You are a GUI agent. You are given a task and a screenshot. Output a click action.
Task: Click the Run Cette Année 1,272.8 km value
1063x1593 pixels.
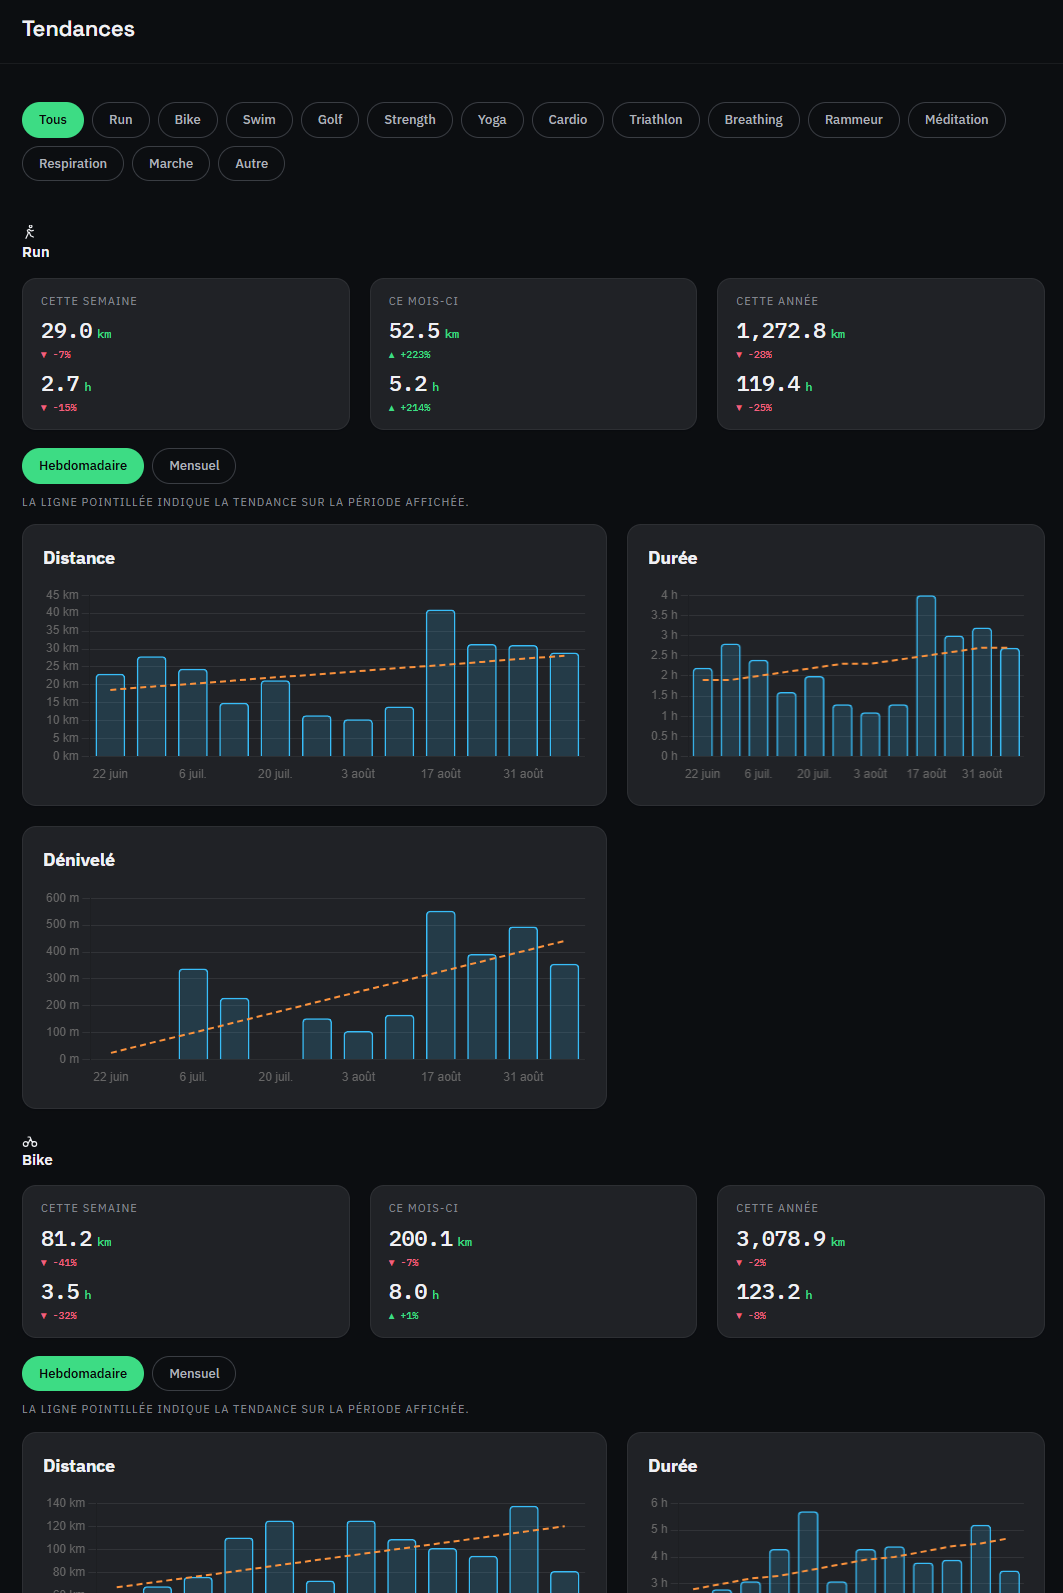click(791, 331)
